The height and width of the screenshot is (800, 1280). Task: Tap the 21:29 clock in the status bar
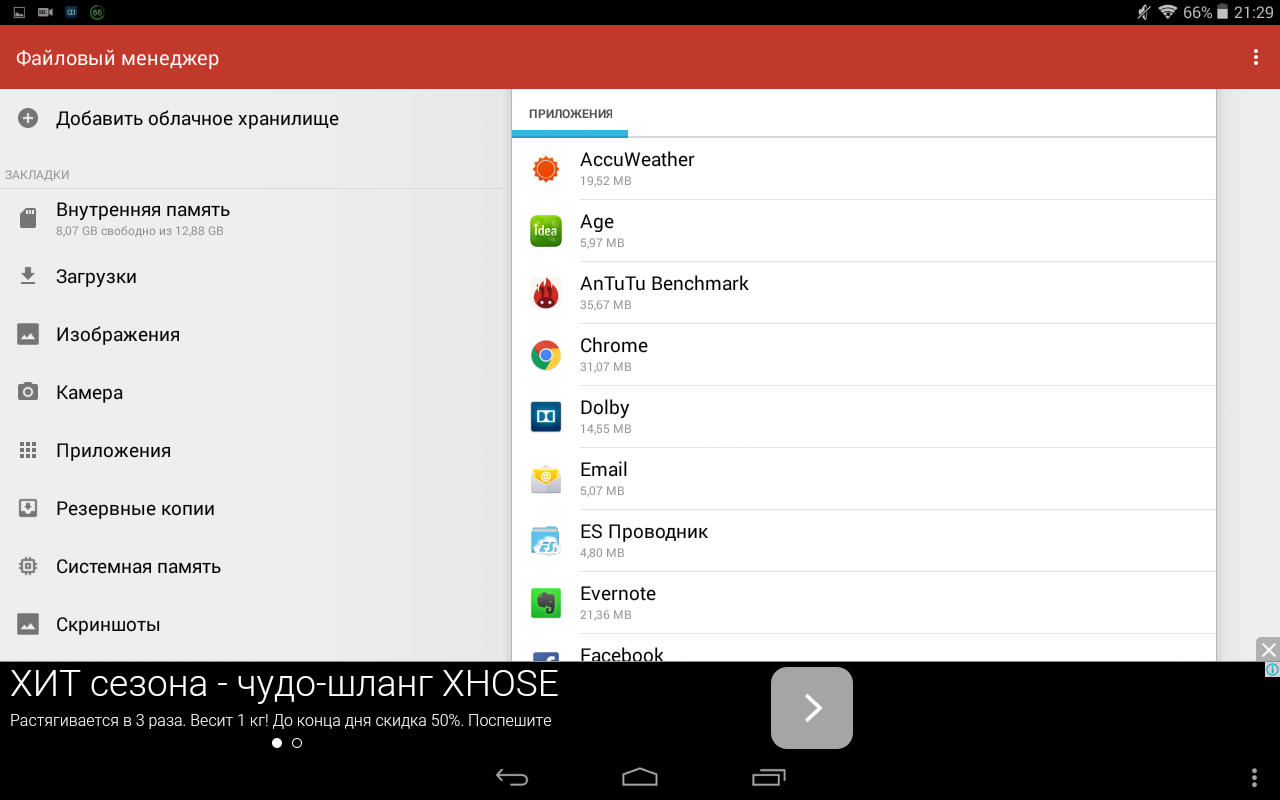pyautogui.click(x=1253, y=13)
